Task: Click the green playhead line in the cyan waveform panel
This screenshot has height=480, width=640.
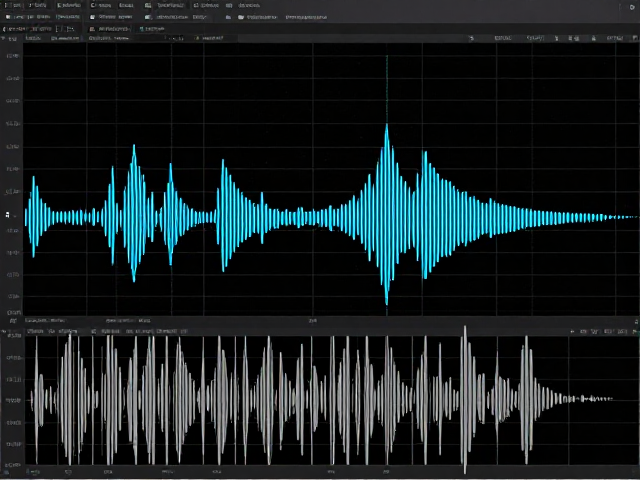Action: tap(387, 90)
